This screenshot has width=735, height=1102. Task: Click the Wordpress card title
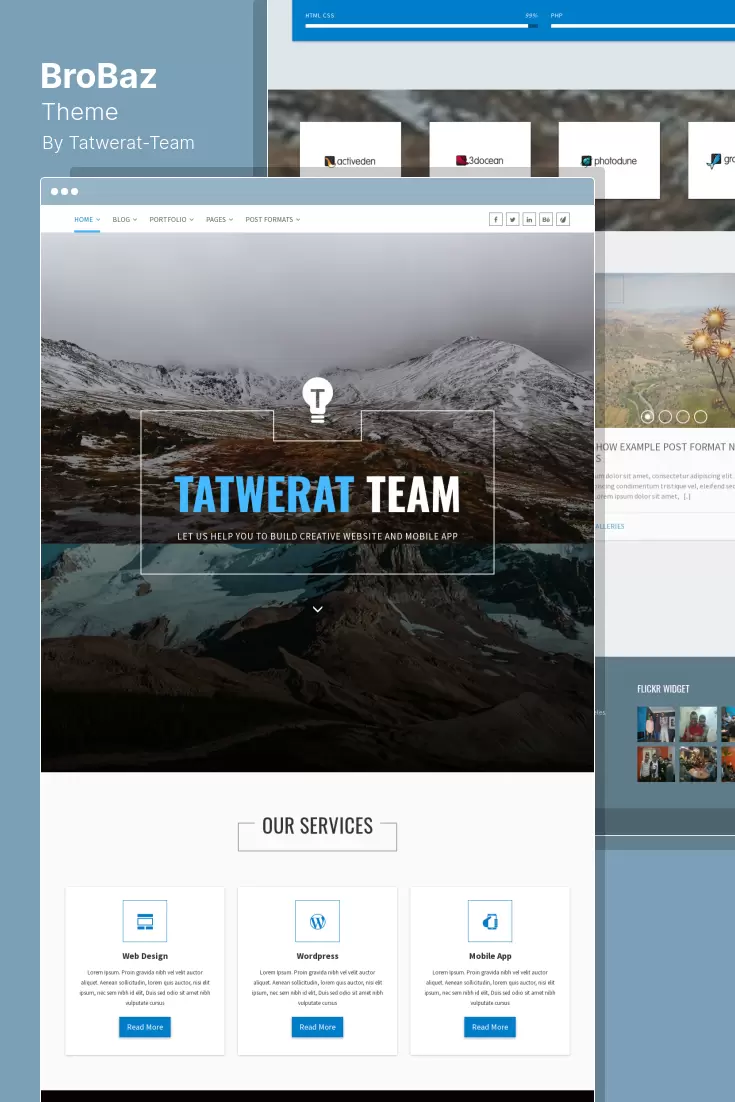point(318,956)
